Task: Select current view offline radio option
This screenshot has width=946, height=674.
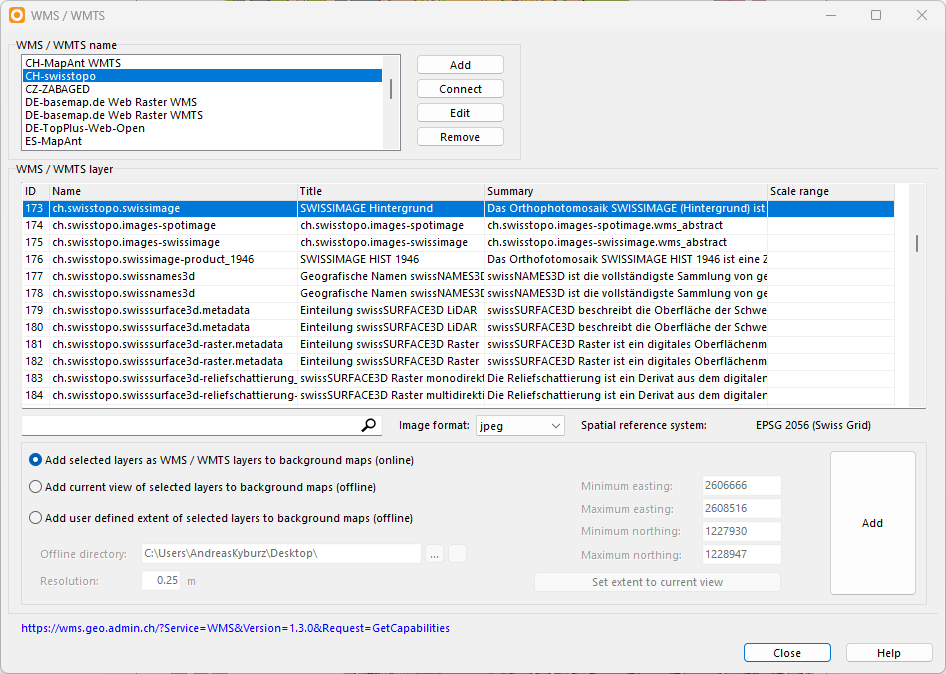Action: point(36,487)
